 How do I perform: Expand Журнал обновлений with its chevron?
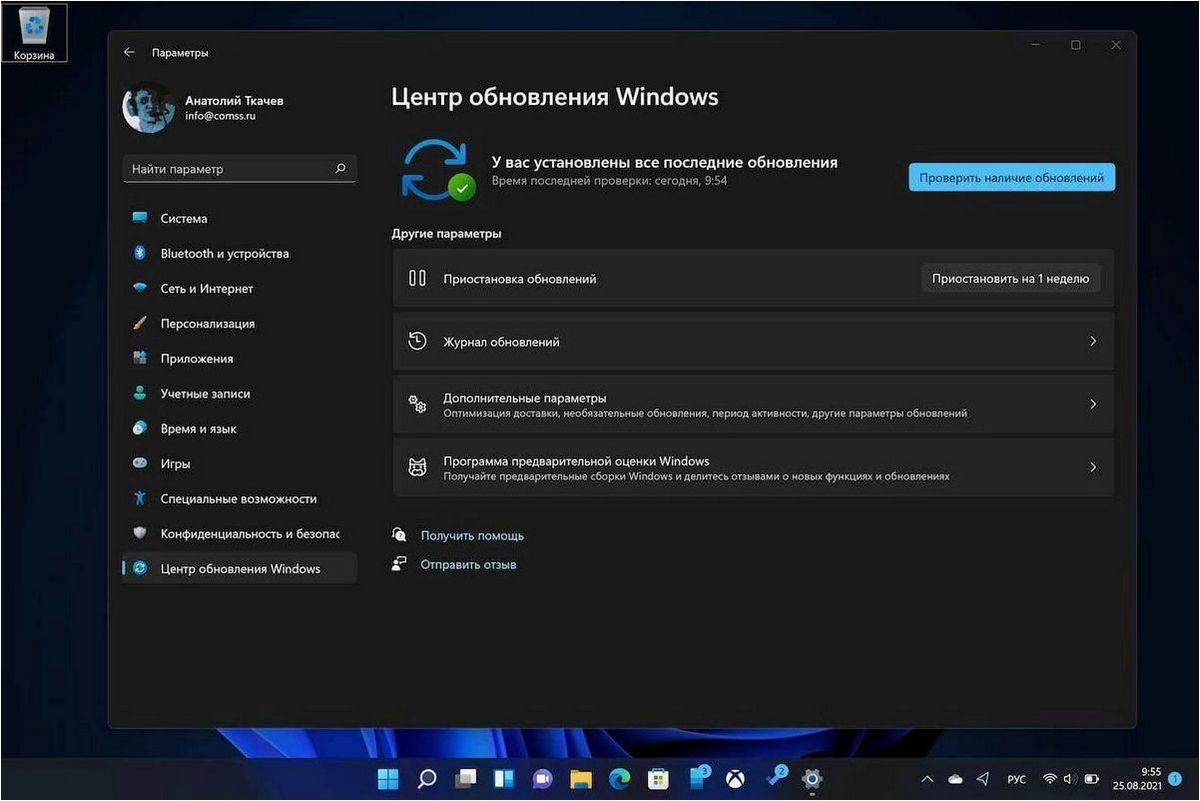[x=1093, y=341]
